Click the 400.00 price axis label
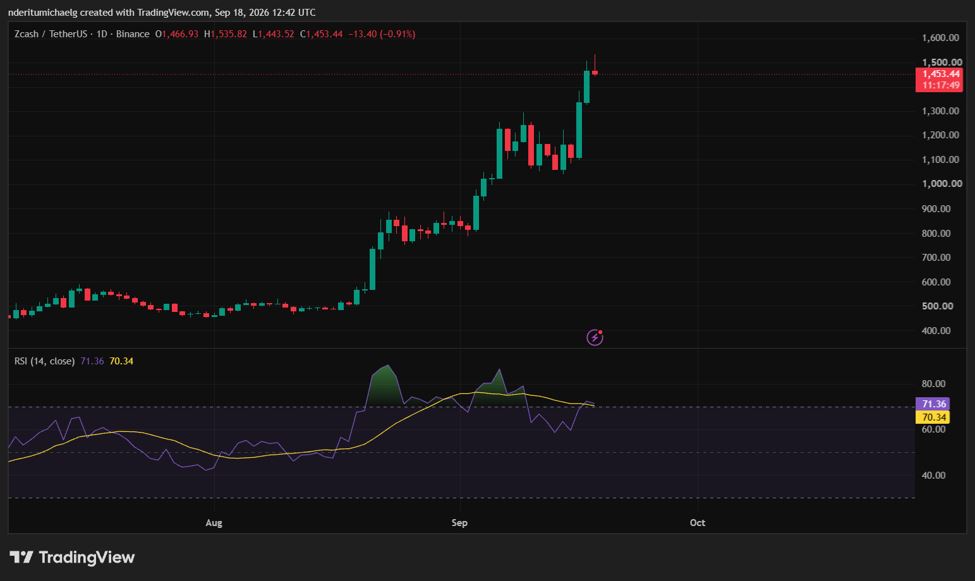 coord(936,330)
